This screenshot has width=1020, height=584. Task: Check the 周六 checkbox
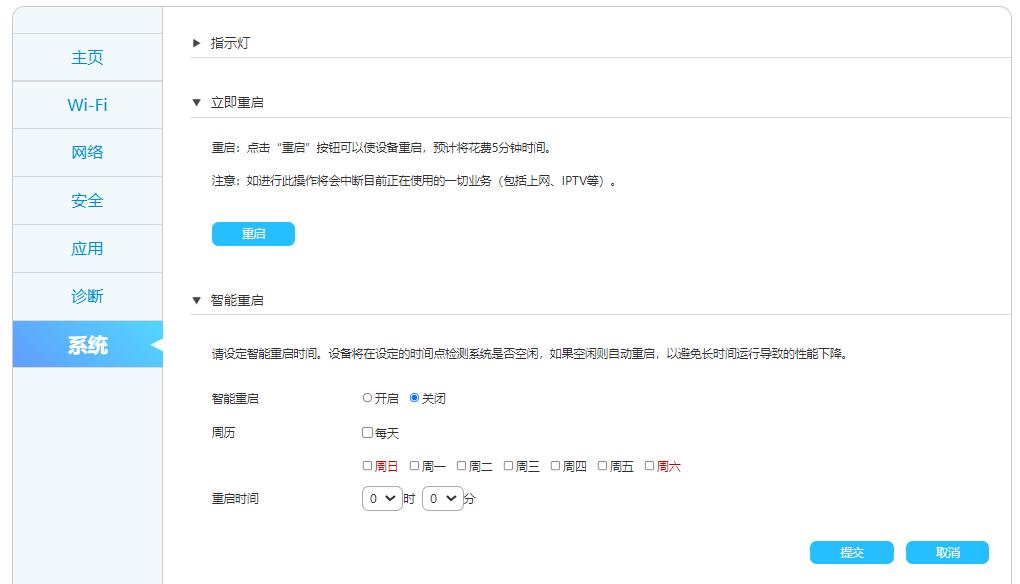coord(649,465)
